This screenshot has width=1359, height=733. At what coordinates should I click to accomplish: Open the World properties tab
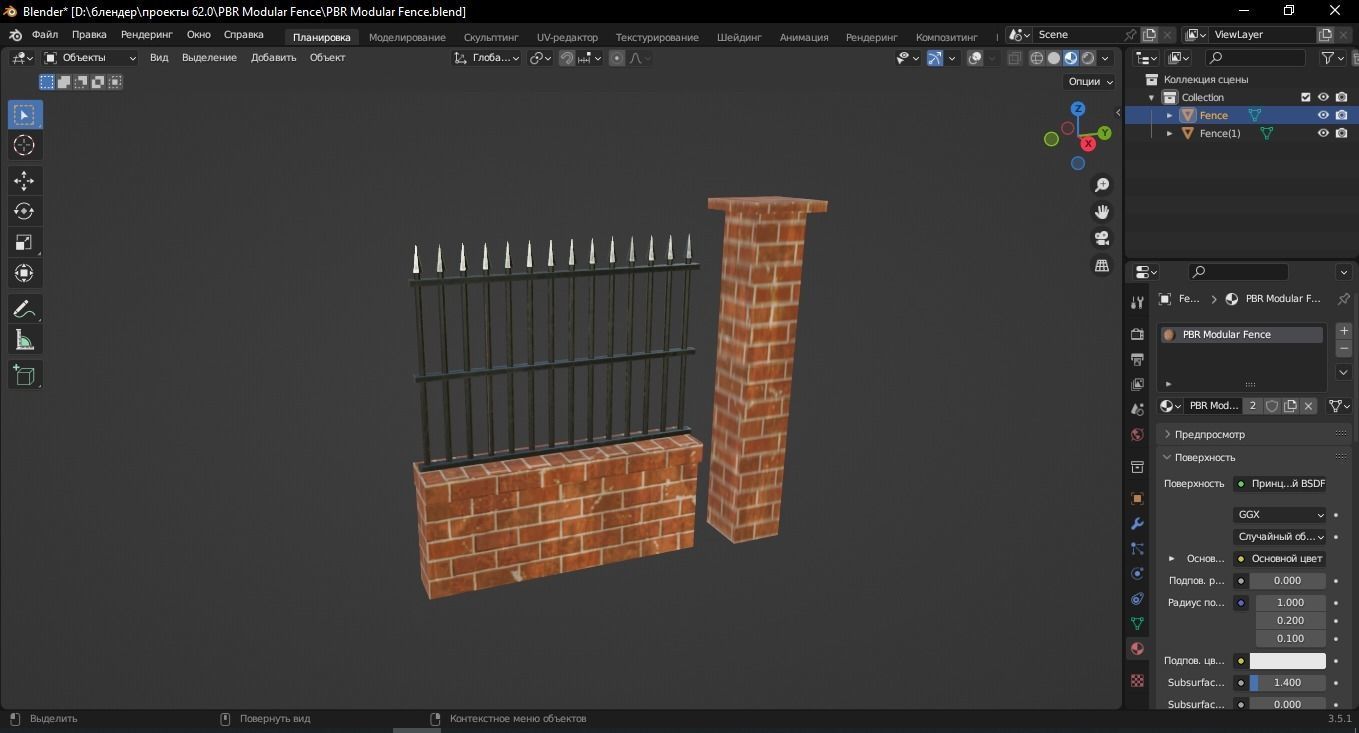click(x=1137, y=435)
